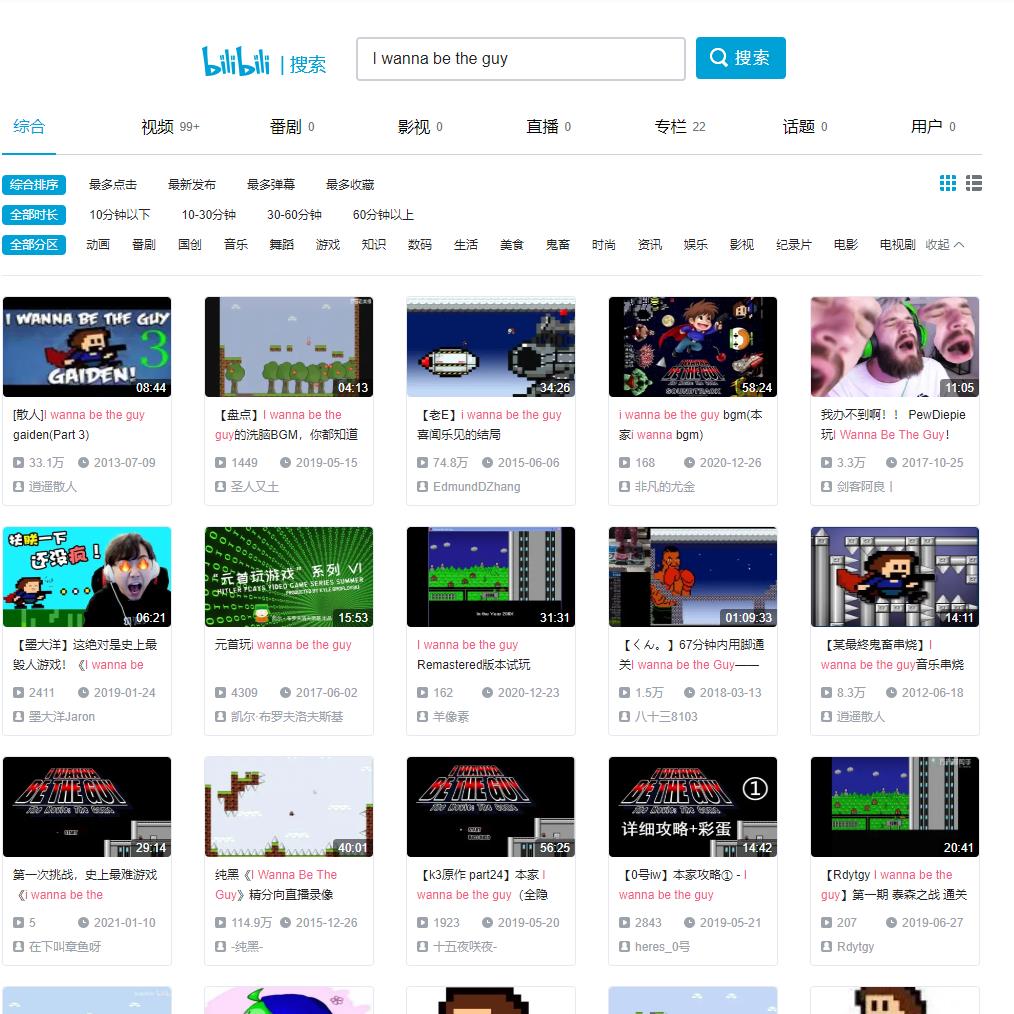Filter category to 舞蹈
Screen dimensions: 1014x1014
282,245
